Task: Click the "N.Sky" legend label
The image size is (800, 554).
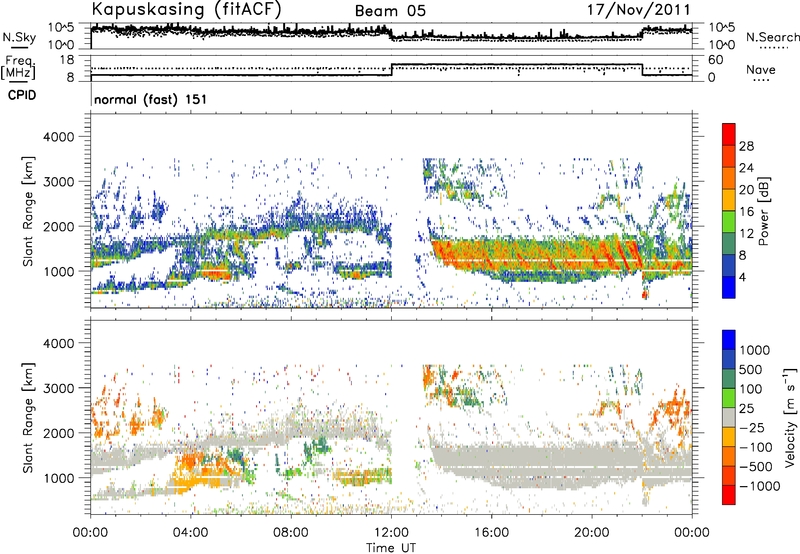Action: (19, 37)
